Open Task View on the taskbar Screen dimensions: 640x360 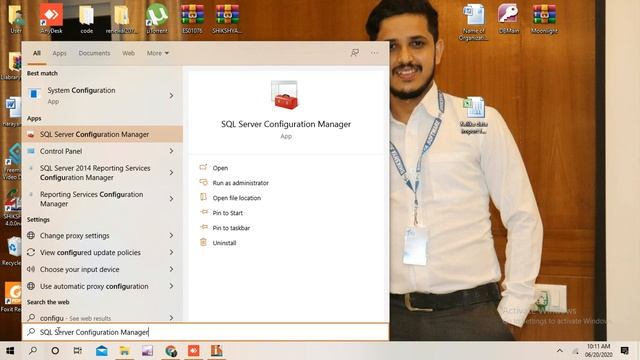click(78, 351)
